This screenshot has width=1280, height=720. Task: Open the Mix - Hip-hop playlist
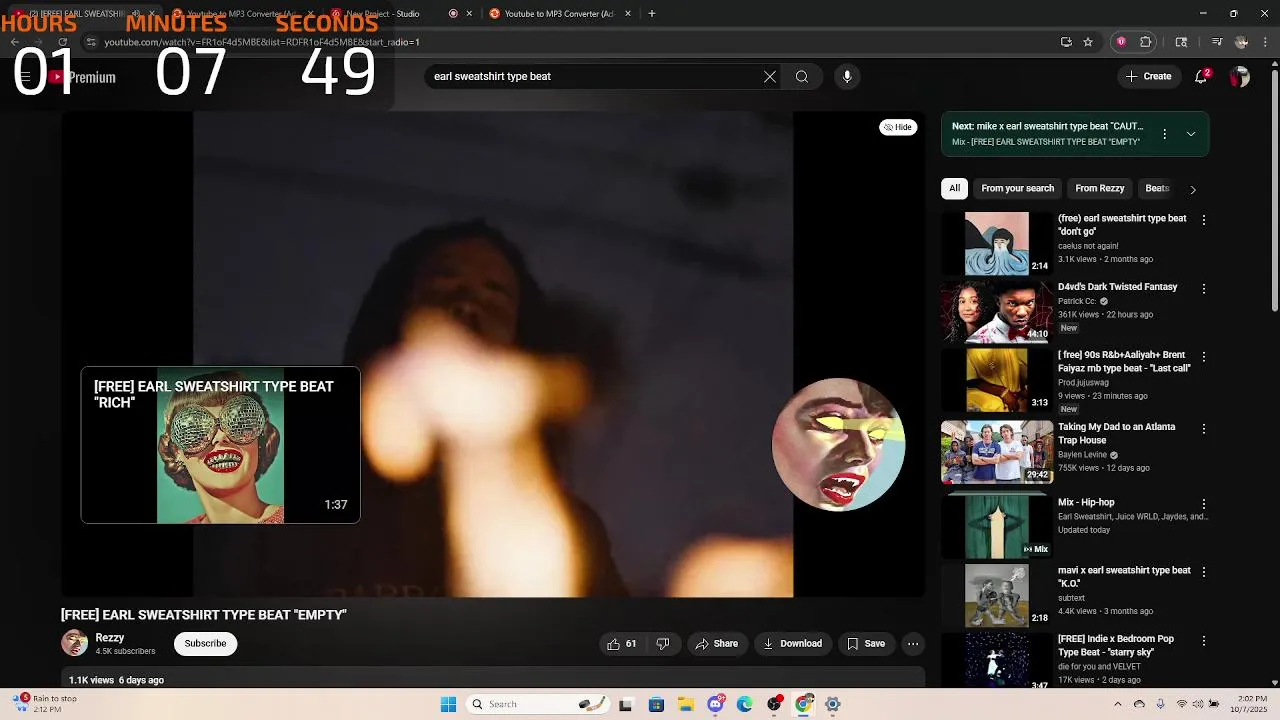(1086, 503)
